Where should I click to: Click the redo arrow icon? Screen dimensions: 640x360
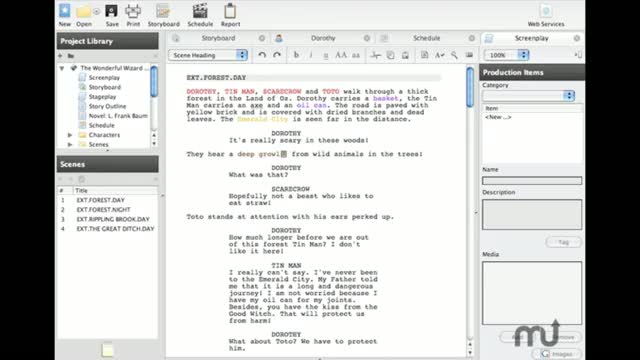click(x=277, y=55)
